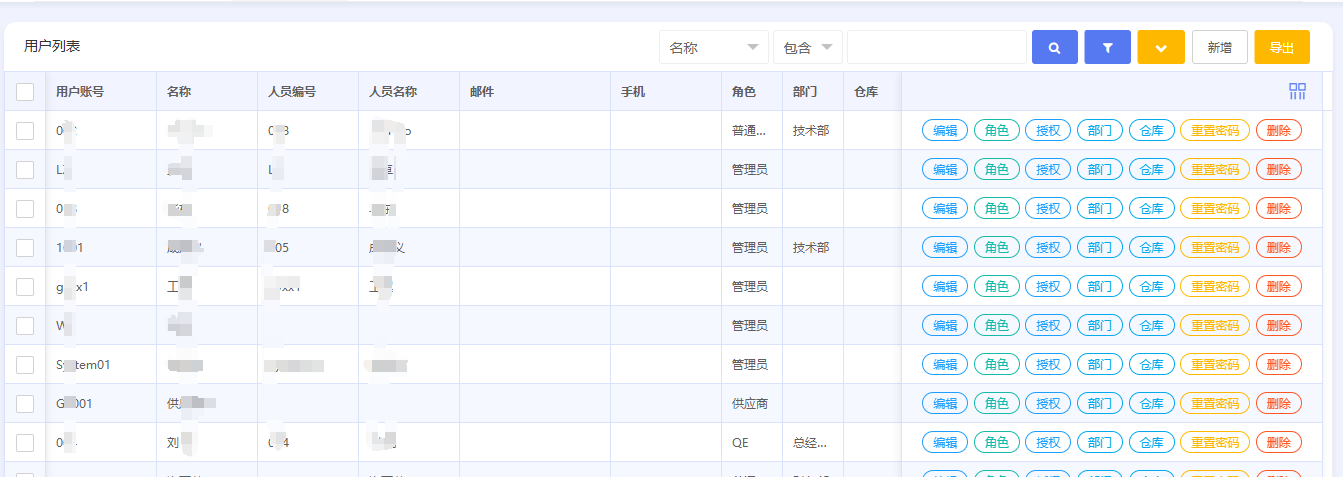Screen dimensions: 1343x477
Task: Click 授权 in the tem01 account row
Action: [1048, 364]
